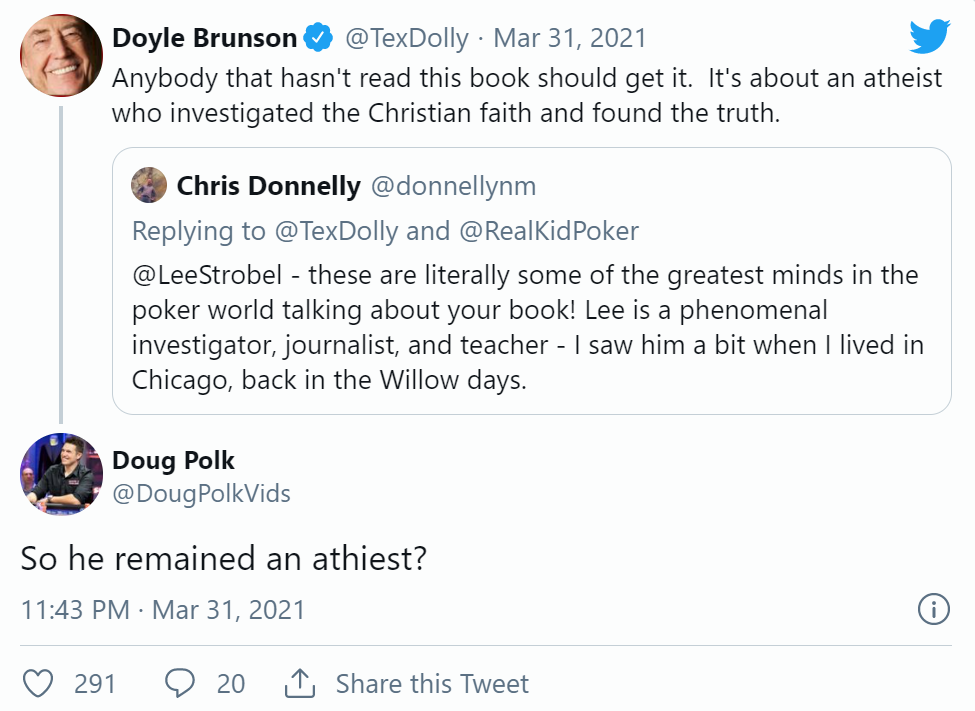This screenshot has height=711, width=975.
Task: Open Doyle Brunson's profile picture
Action: [x=62, y=57]
